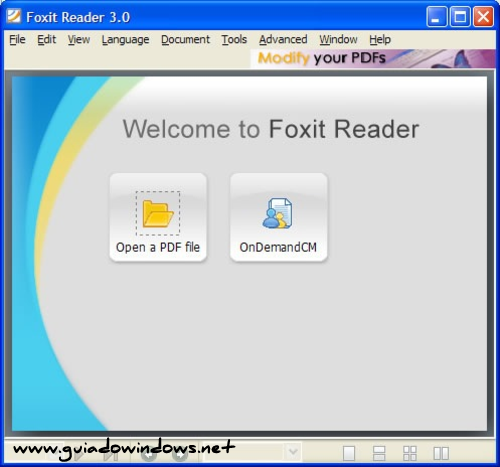Switch to continuous page layout icon

click(x=379, y=453)
